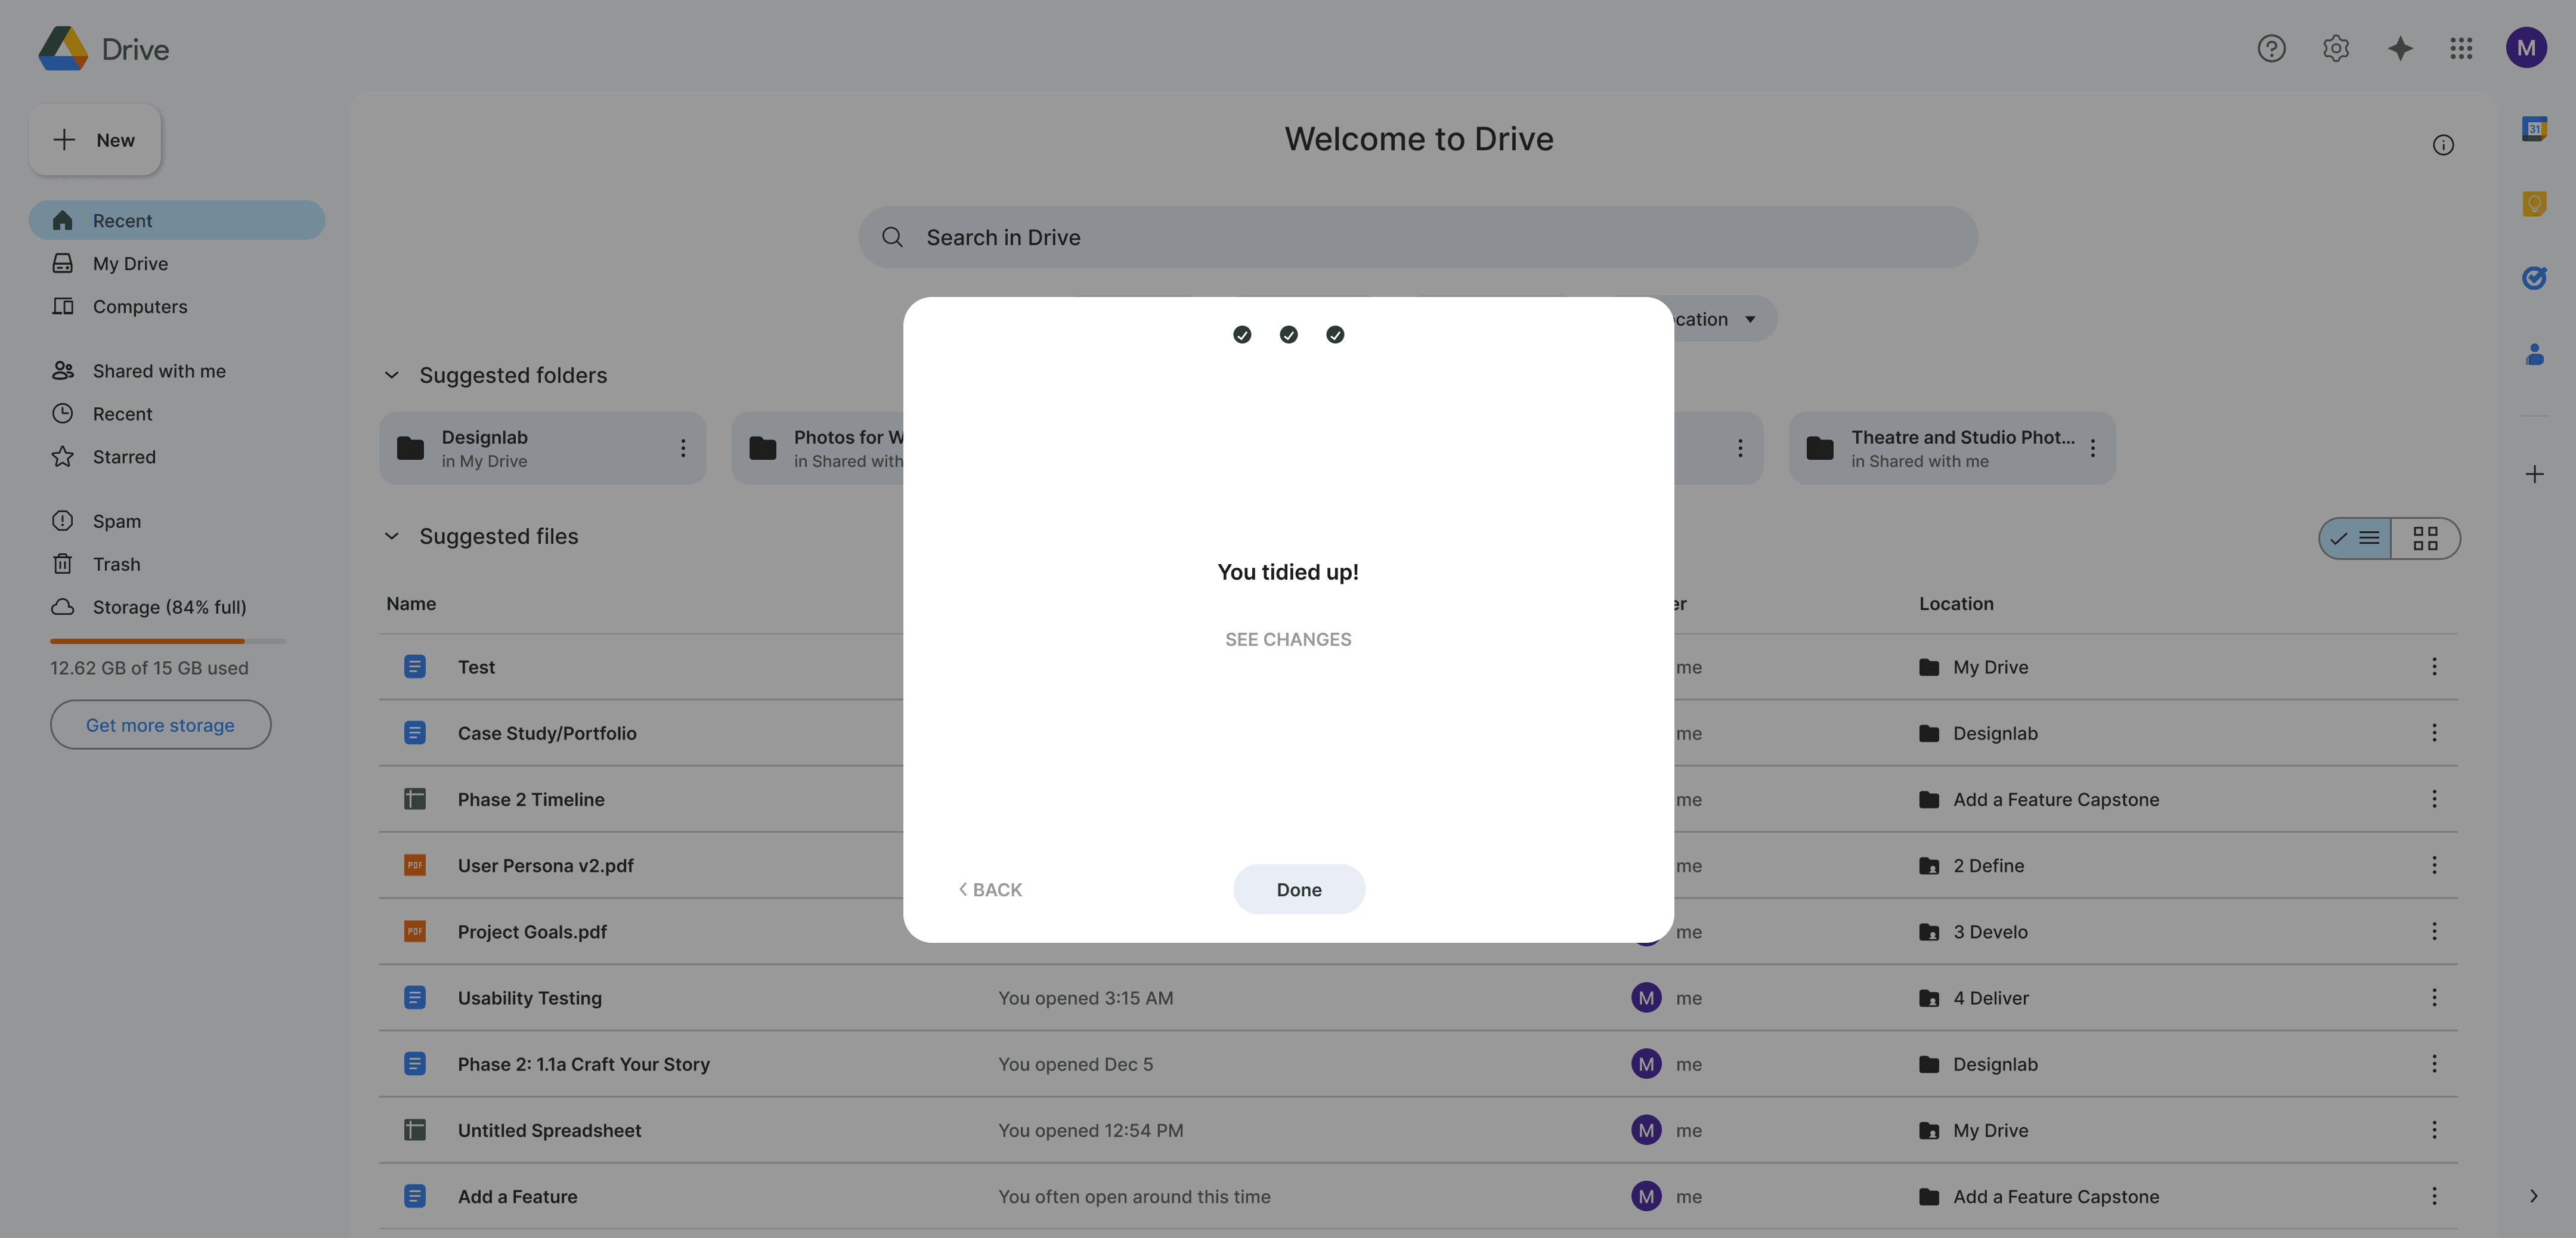The height and width of the screenshot is (1238, 2576).
Task: Click the storage usage progress bar
Action: [167, 641]
